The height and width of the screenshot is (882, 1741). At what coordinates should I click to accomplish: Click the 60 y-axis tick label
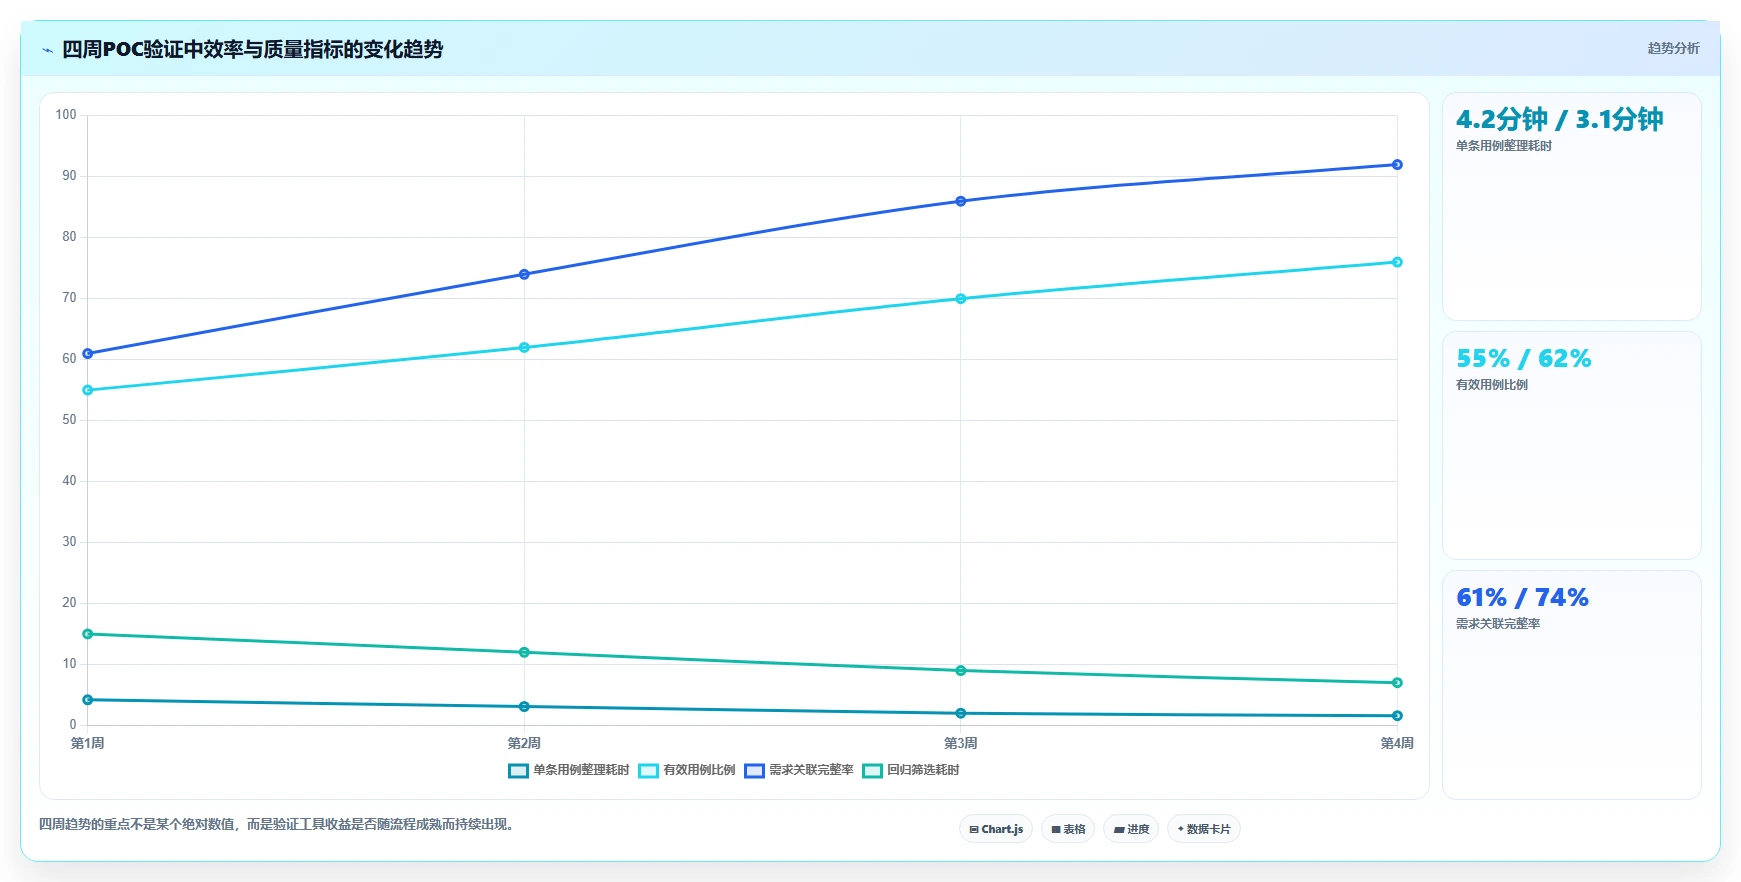click(x=69, y=359)
